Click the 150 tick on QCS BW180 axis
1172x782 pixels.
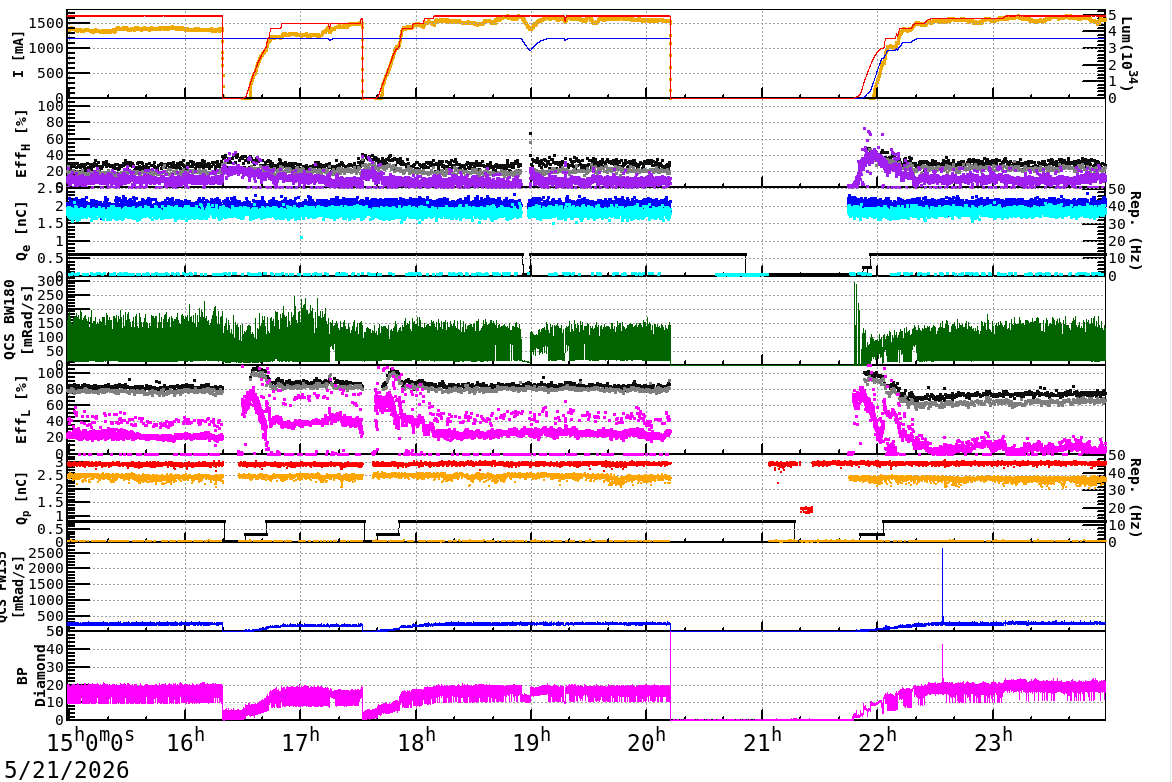50,323
